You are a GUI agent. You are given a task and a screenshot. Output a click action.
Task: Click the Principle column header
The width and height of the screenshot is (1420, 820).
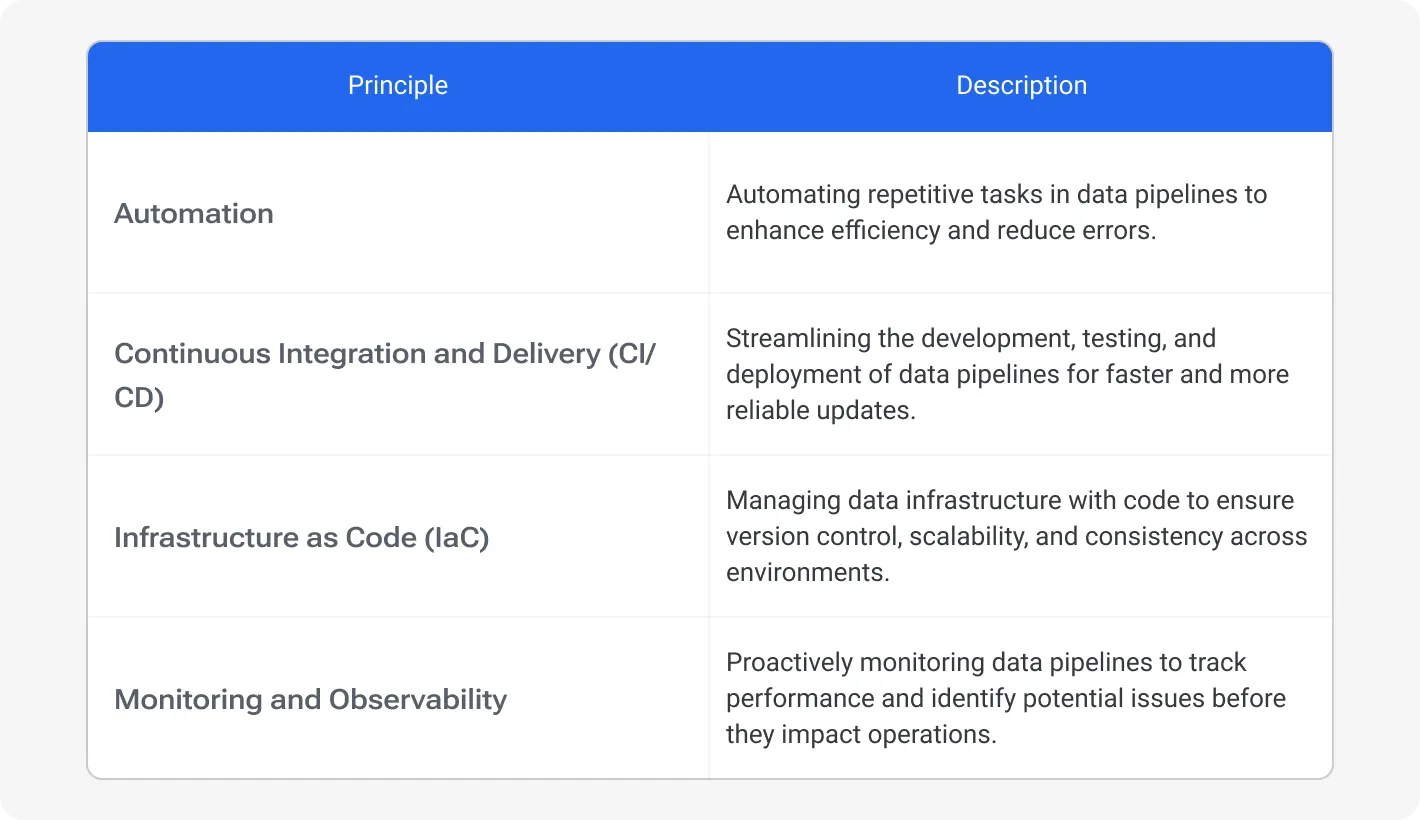[397, 86]
